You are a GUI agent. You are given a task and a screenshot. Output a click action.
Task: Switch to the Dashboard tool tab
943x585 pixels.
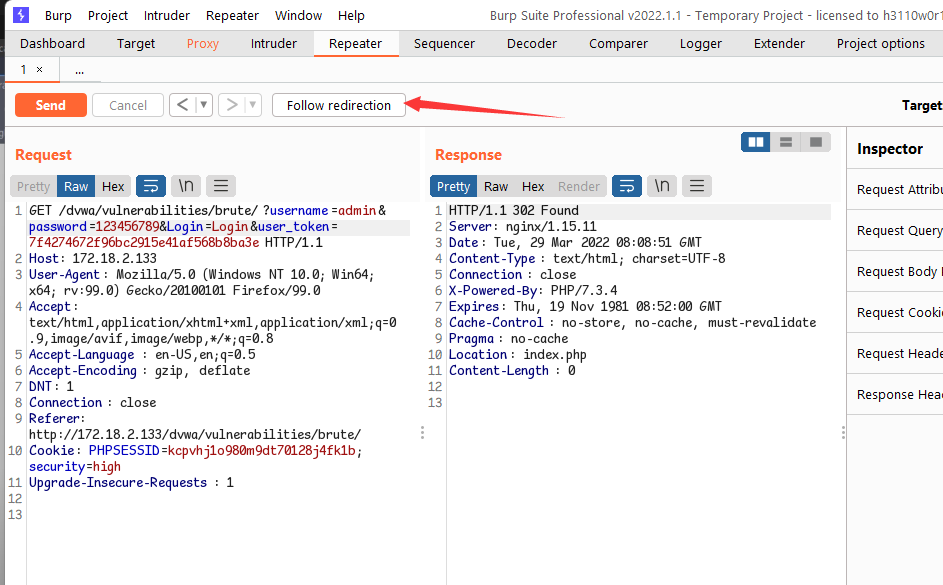coord(52,44)
